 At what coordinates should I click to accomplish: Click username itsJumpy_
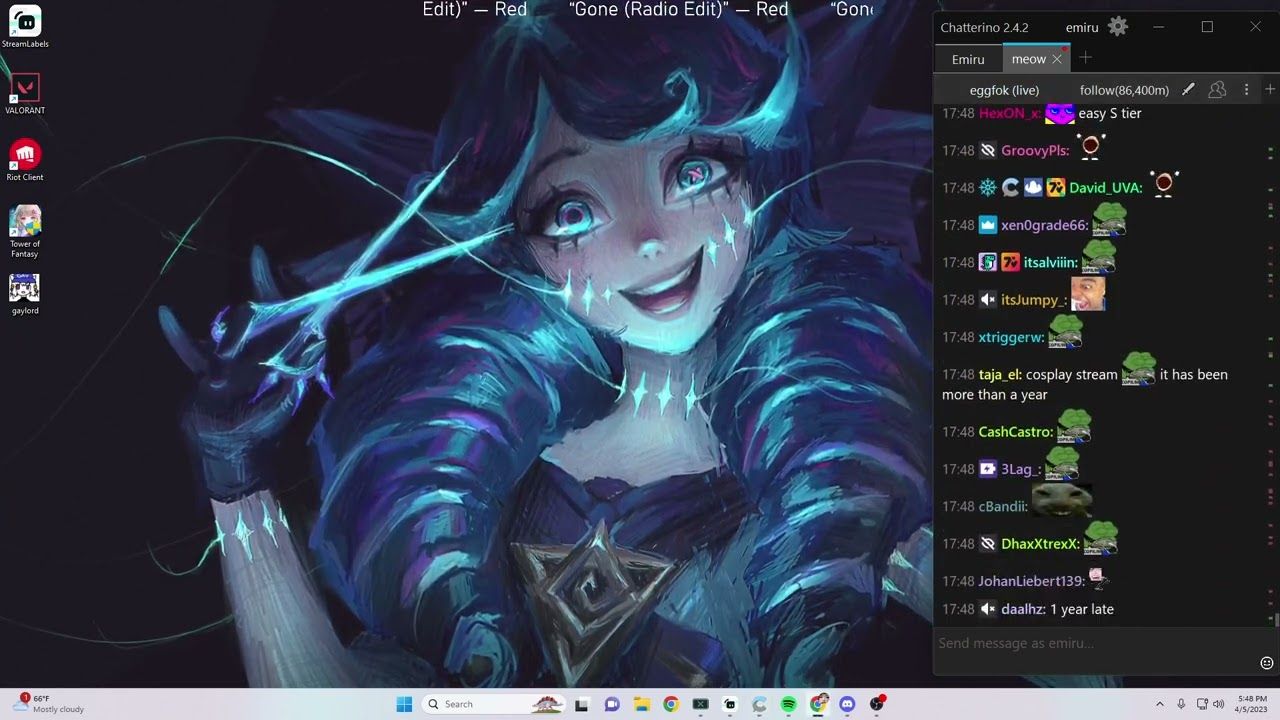1034,299
